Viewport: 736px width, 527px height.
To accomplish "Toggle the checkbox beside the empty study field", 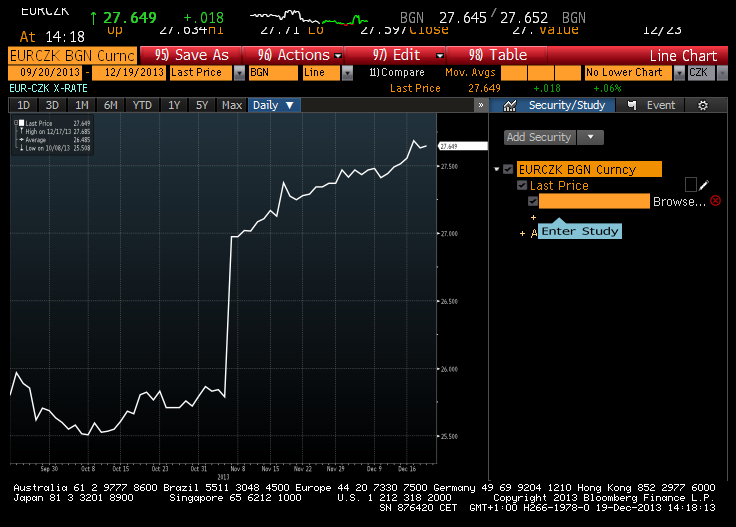I will 533,201.
